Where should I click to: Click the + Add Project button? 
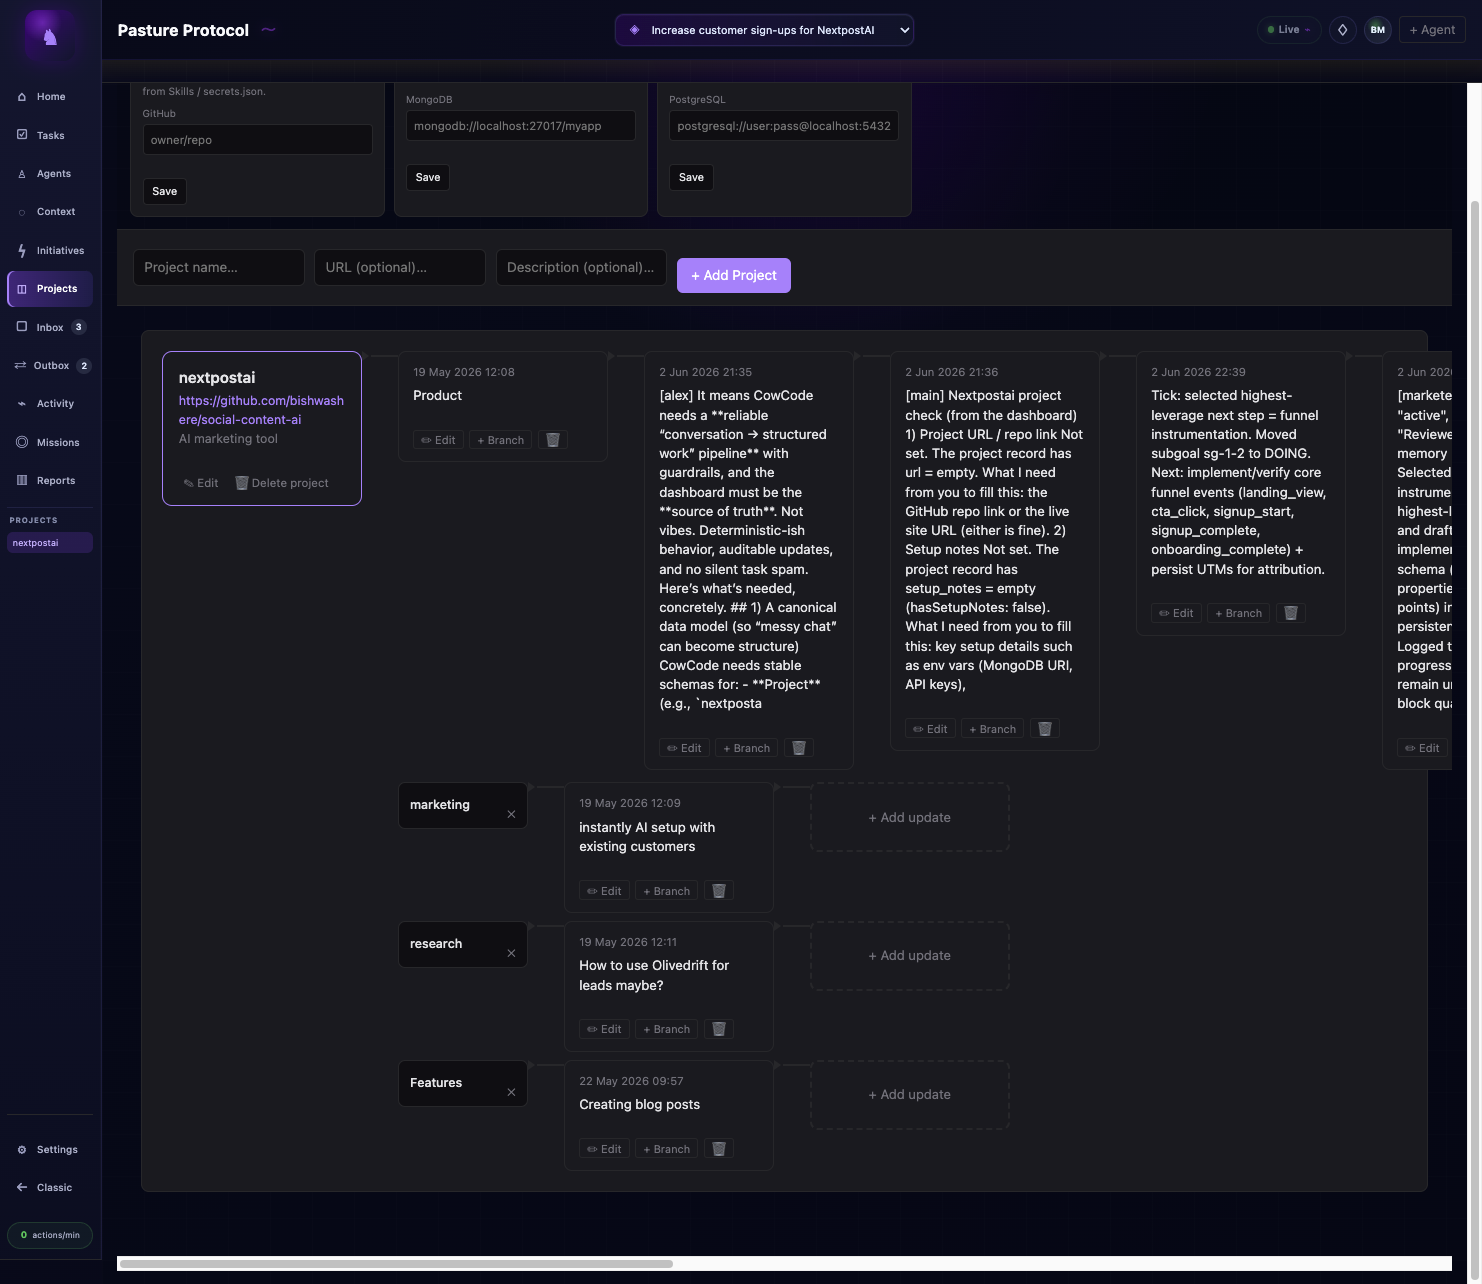point(734,276)
